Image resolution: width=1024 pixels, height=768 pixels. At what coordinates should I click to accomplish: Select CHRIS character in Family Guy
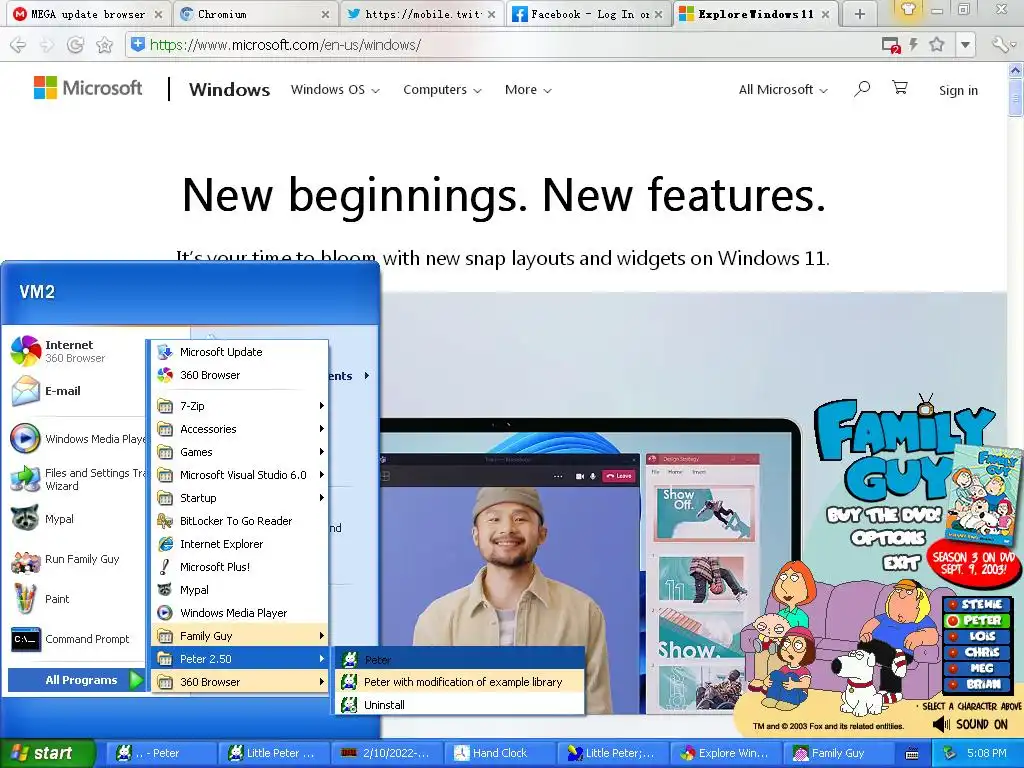pos(976,652)
